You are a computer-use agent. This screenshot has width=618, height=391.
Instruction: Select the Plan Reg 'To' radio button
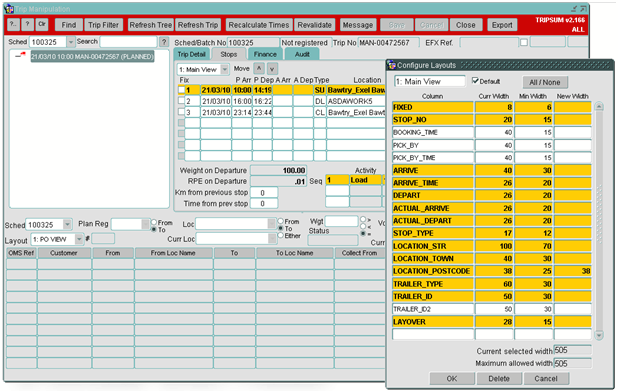coord(154,229)
